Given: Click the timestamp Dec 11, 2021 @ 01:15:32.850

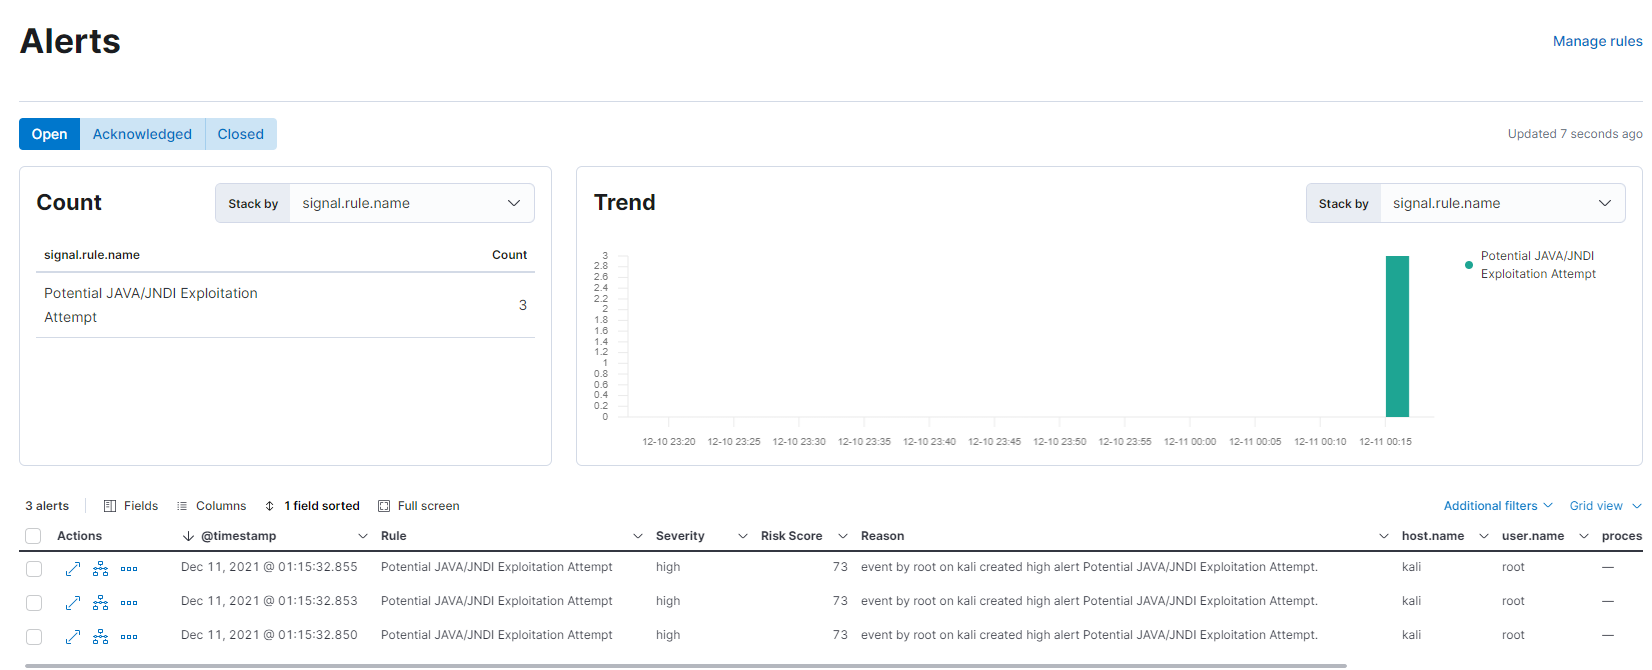Looking at the screenshot, I should point(269,635).
